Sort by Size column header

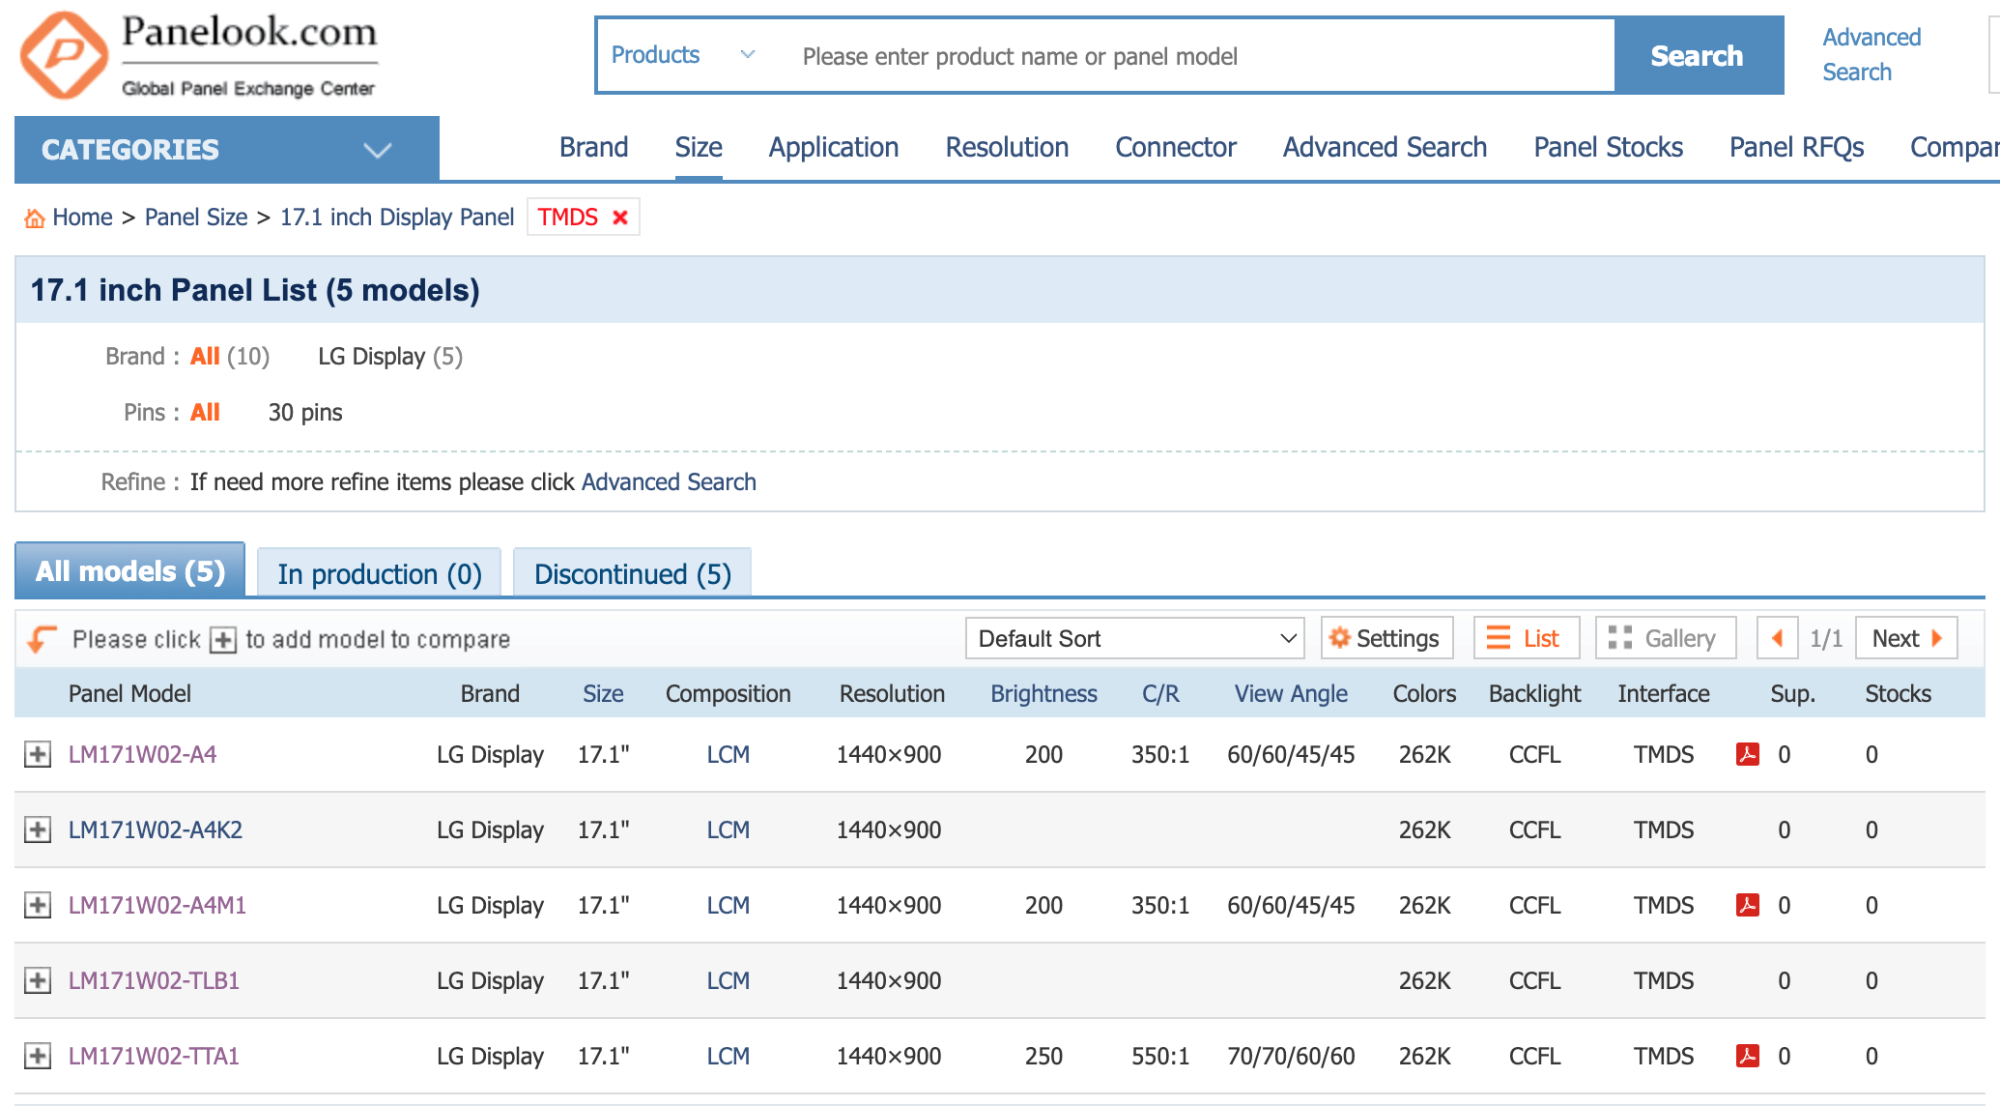(x=603, y=694)
